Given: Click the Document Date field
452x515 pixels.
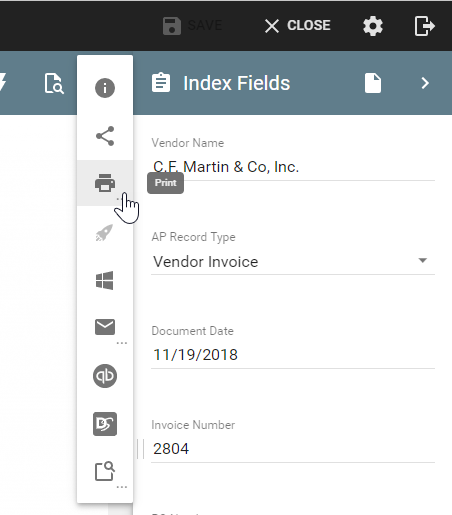Looking at the screenshot, I should (293, 355).
